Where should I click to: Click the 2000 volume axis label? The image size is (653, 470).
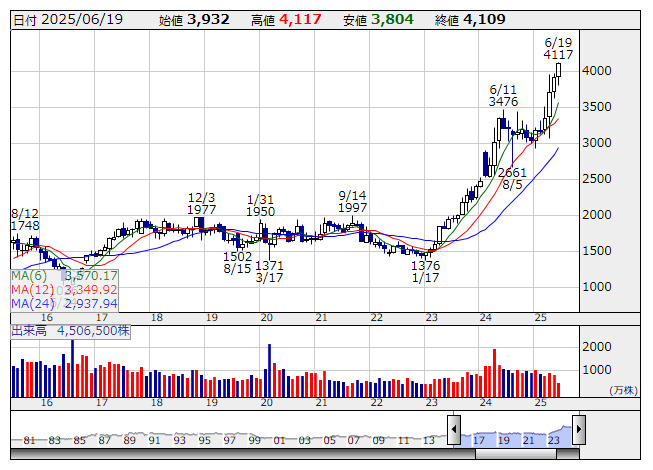pyautogui.click(x=596, y=346)
